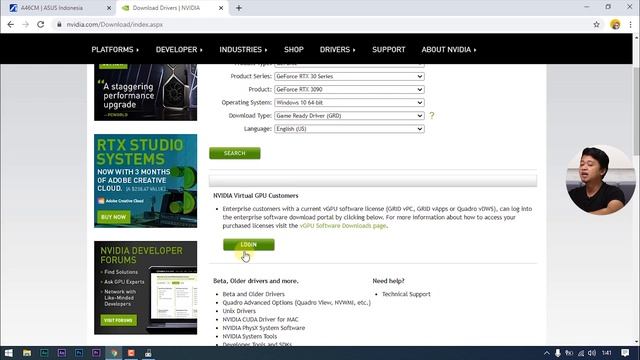Go to SUPPORT in the navigation bar
640x360 pixels.
(x=389, y=49)
